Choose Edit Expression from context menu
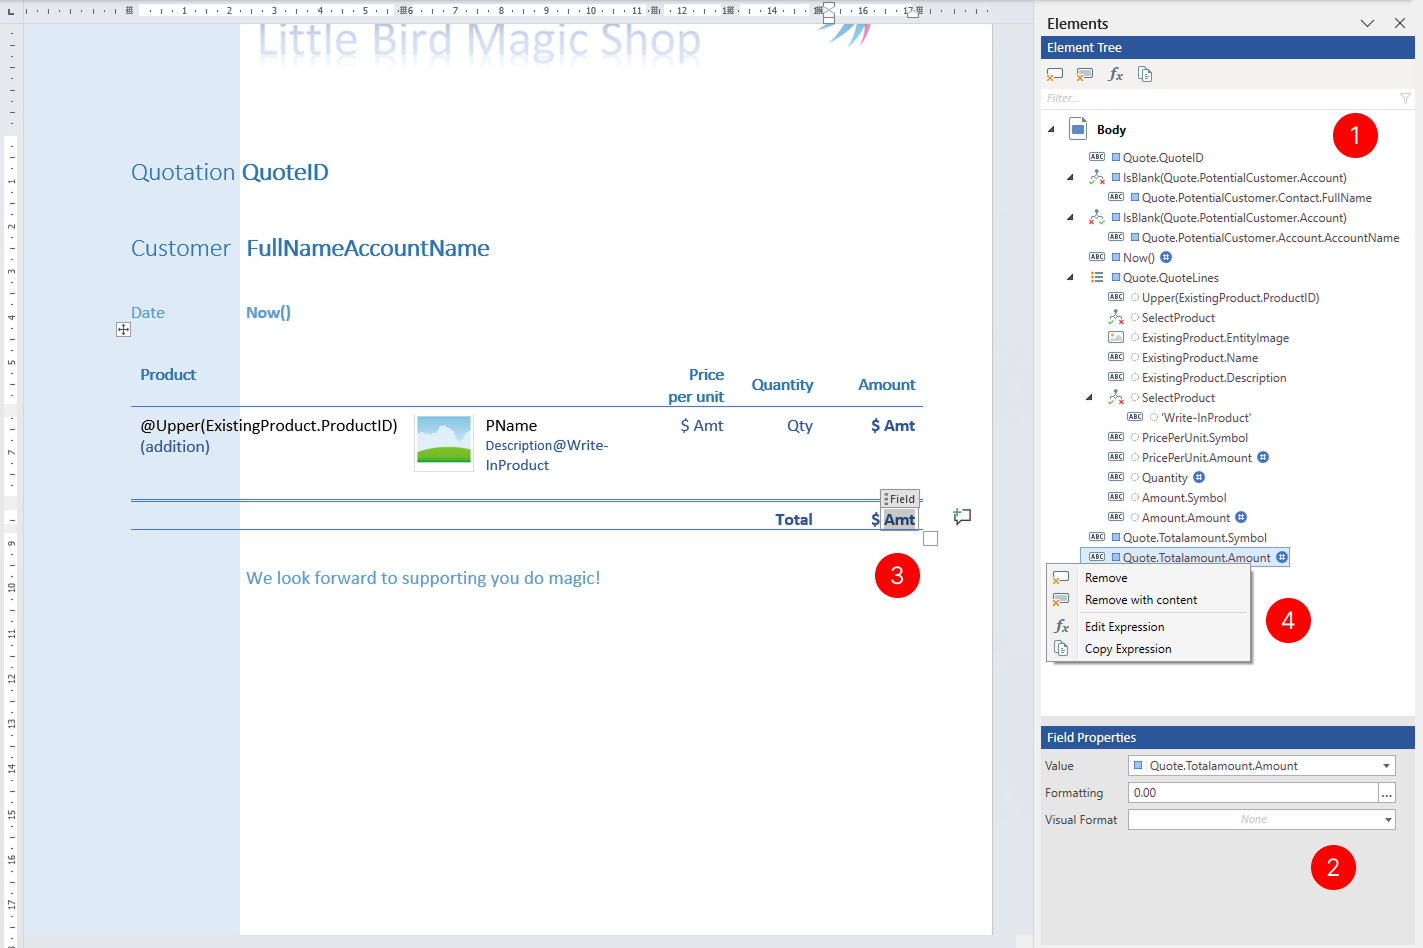 point(1148,627)
